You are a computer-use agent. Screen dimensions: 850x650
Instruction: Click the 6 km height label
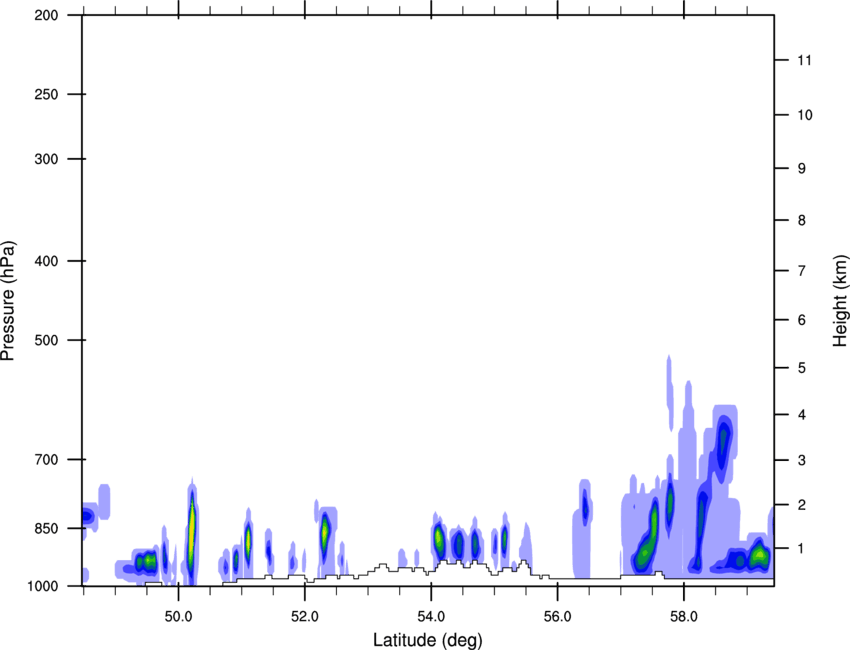pos(802,320)
